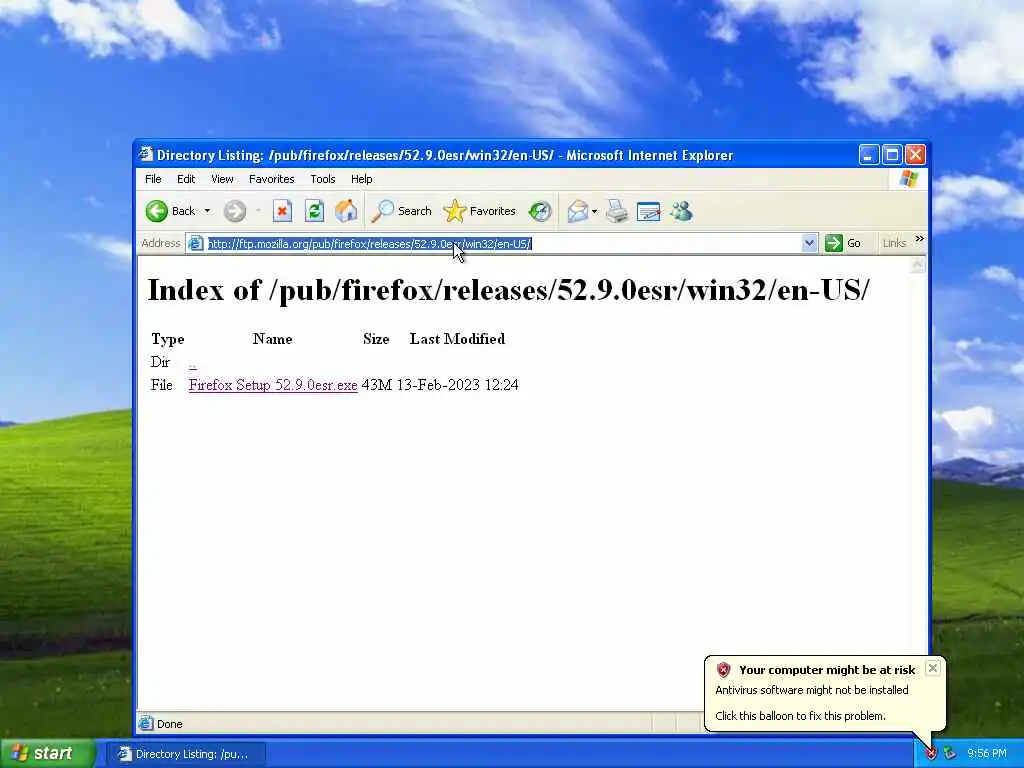The width and height of the screenshot is (1024, 768).
Task: Expand the Address bar dropdown arrow
Action: [809, 244]
